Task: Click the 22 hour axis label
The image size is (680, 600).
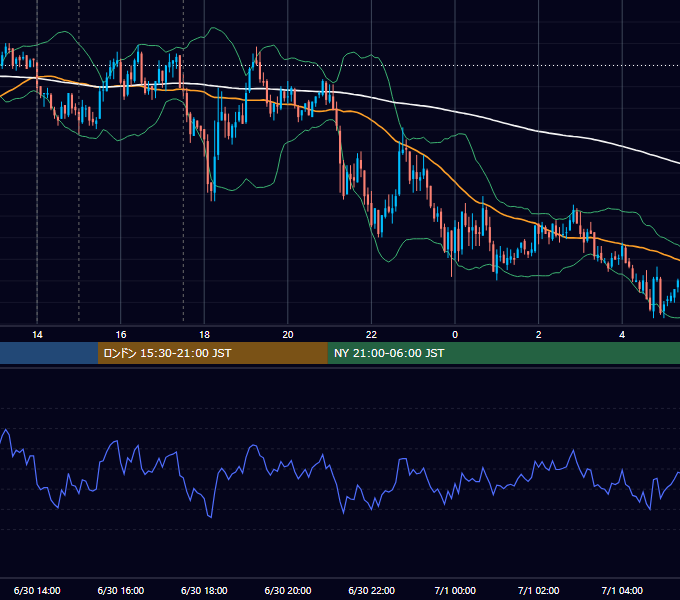Action: coord(371,335)
